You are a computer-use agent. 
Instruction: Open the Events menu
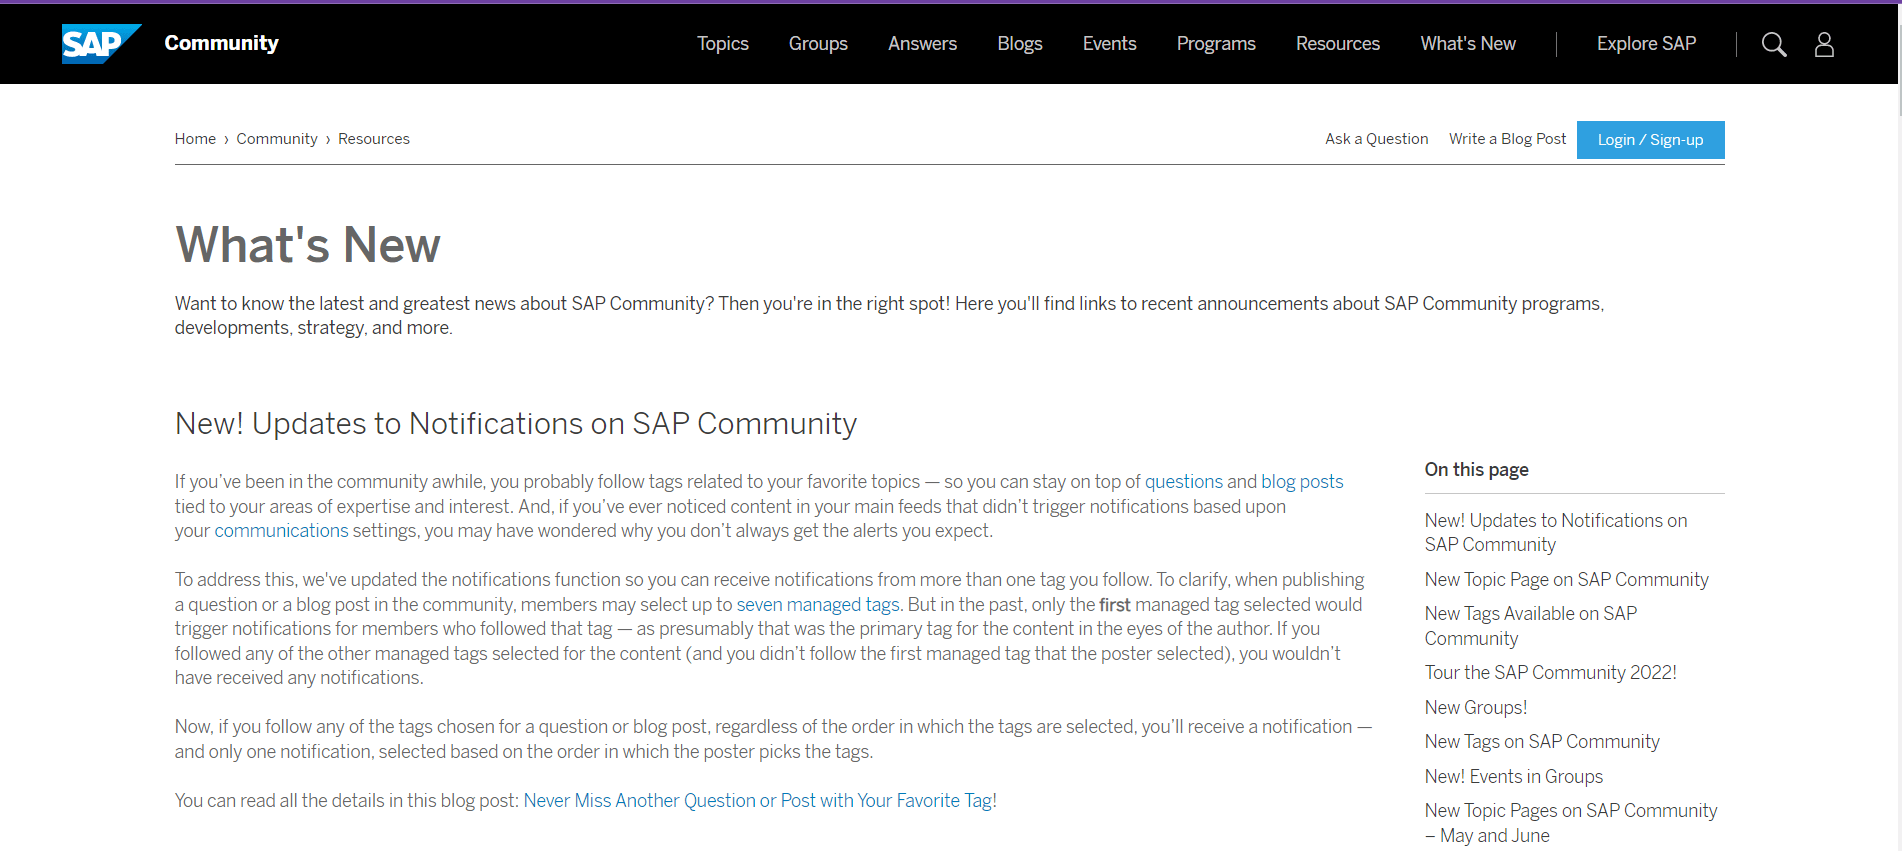coord(1109,44)
